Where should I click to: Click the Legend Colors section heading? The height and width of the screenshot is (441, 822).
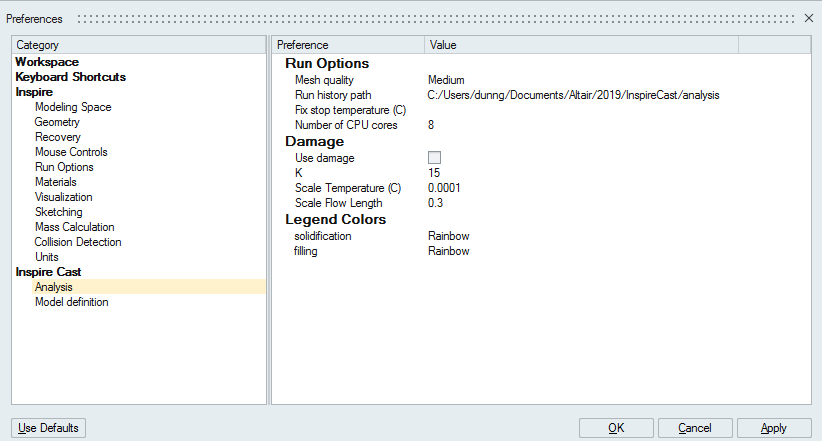pos(336,220)
